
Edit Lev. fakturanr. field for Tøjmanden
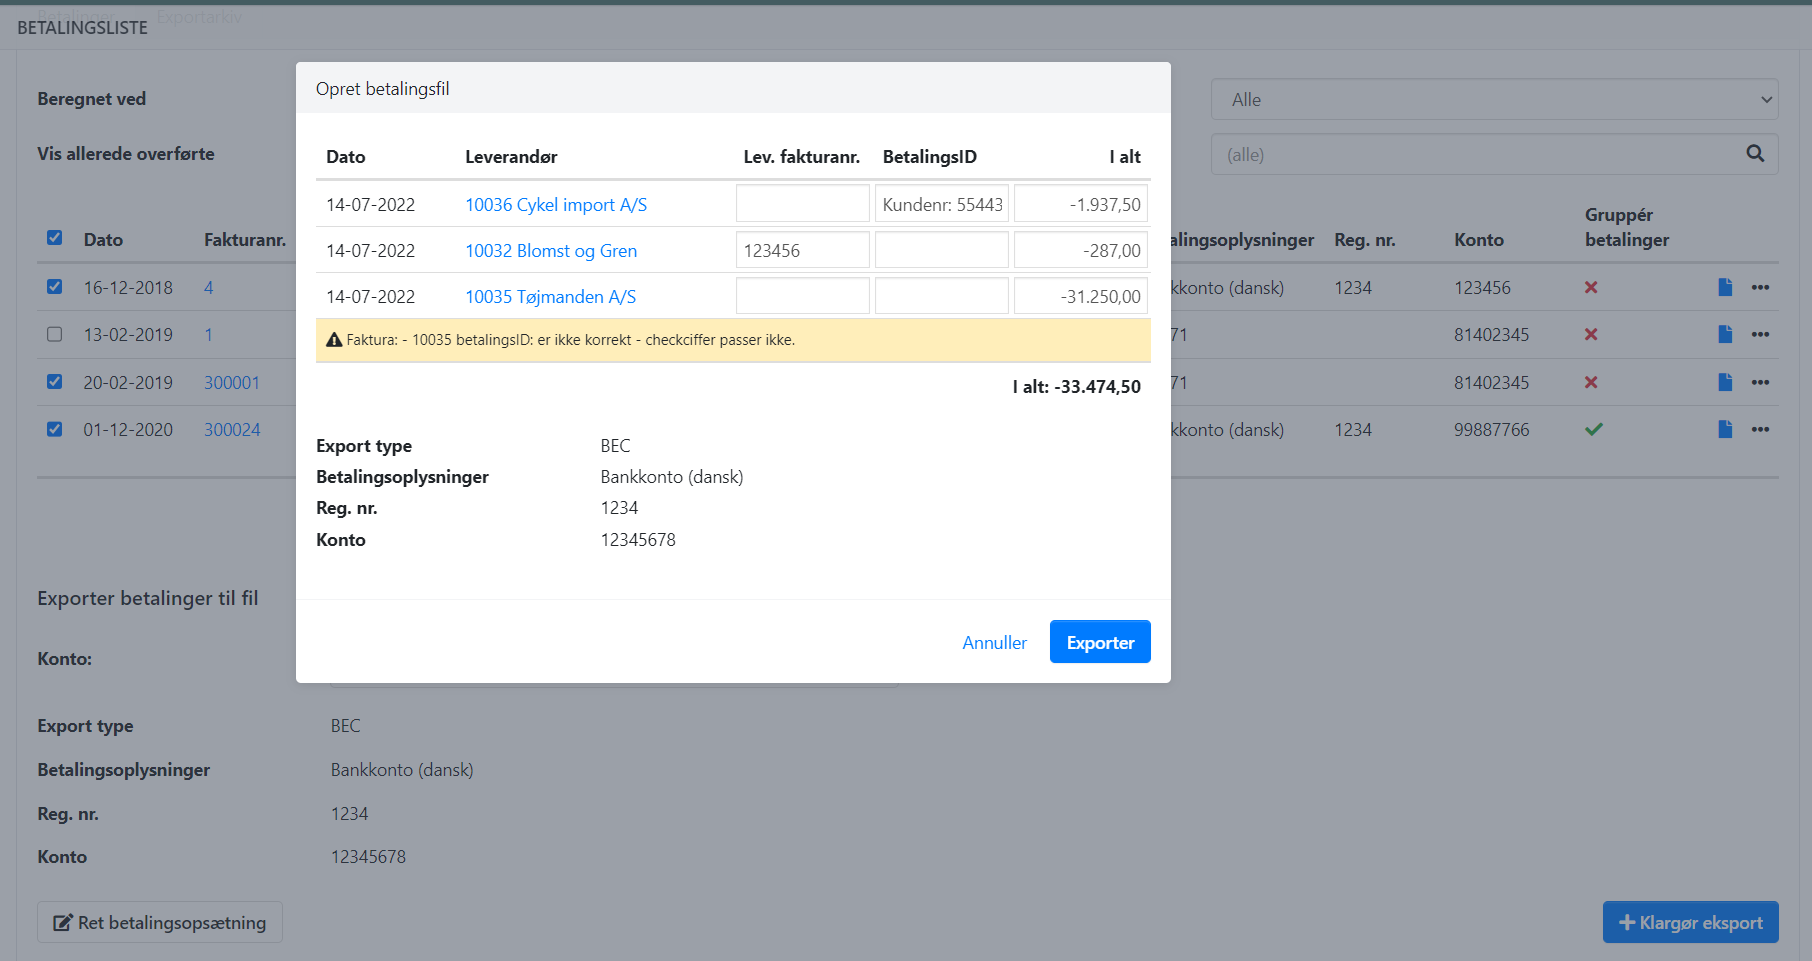[803, 296]
